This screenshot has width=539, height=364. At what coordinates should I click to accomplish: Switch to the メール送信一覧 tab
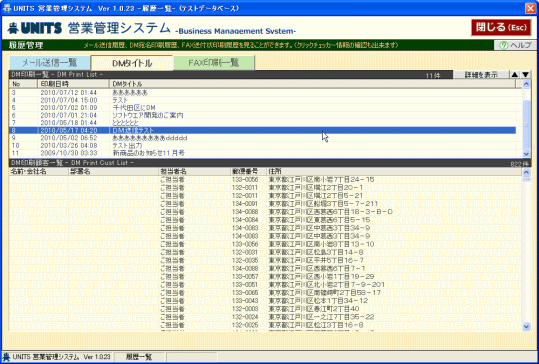pos(50,63)
